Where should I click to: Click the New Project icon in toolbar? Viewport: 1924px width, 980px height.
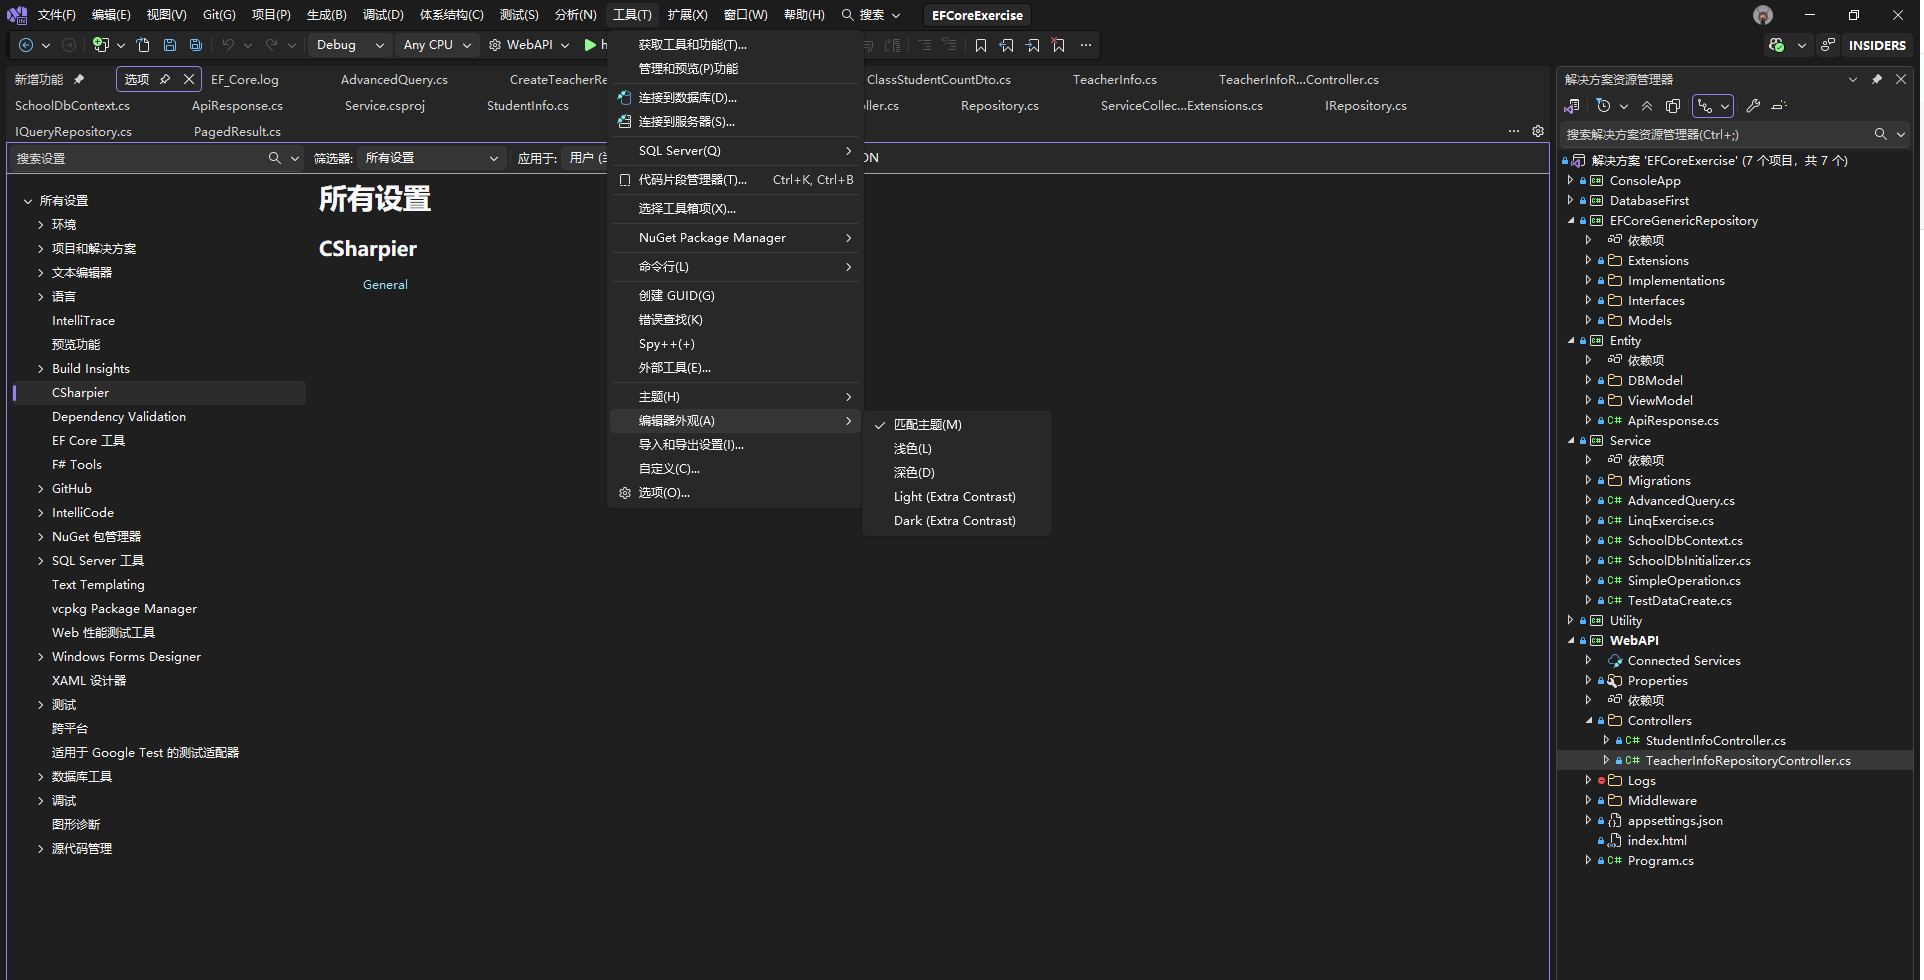[100, 45]
